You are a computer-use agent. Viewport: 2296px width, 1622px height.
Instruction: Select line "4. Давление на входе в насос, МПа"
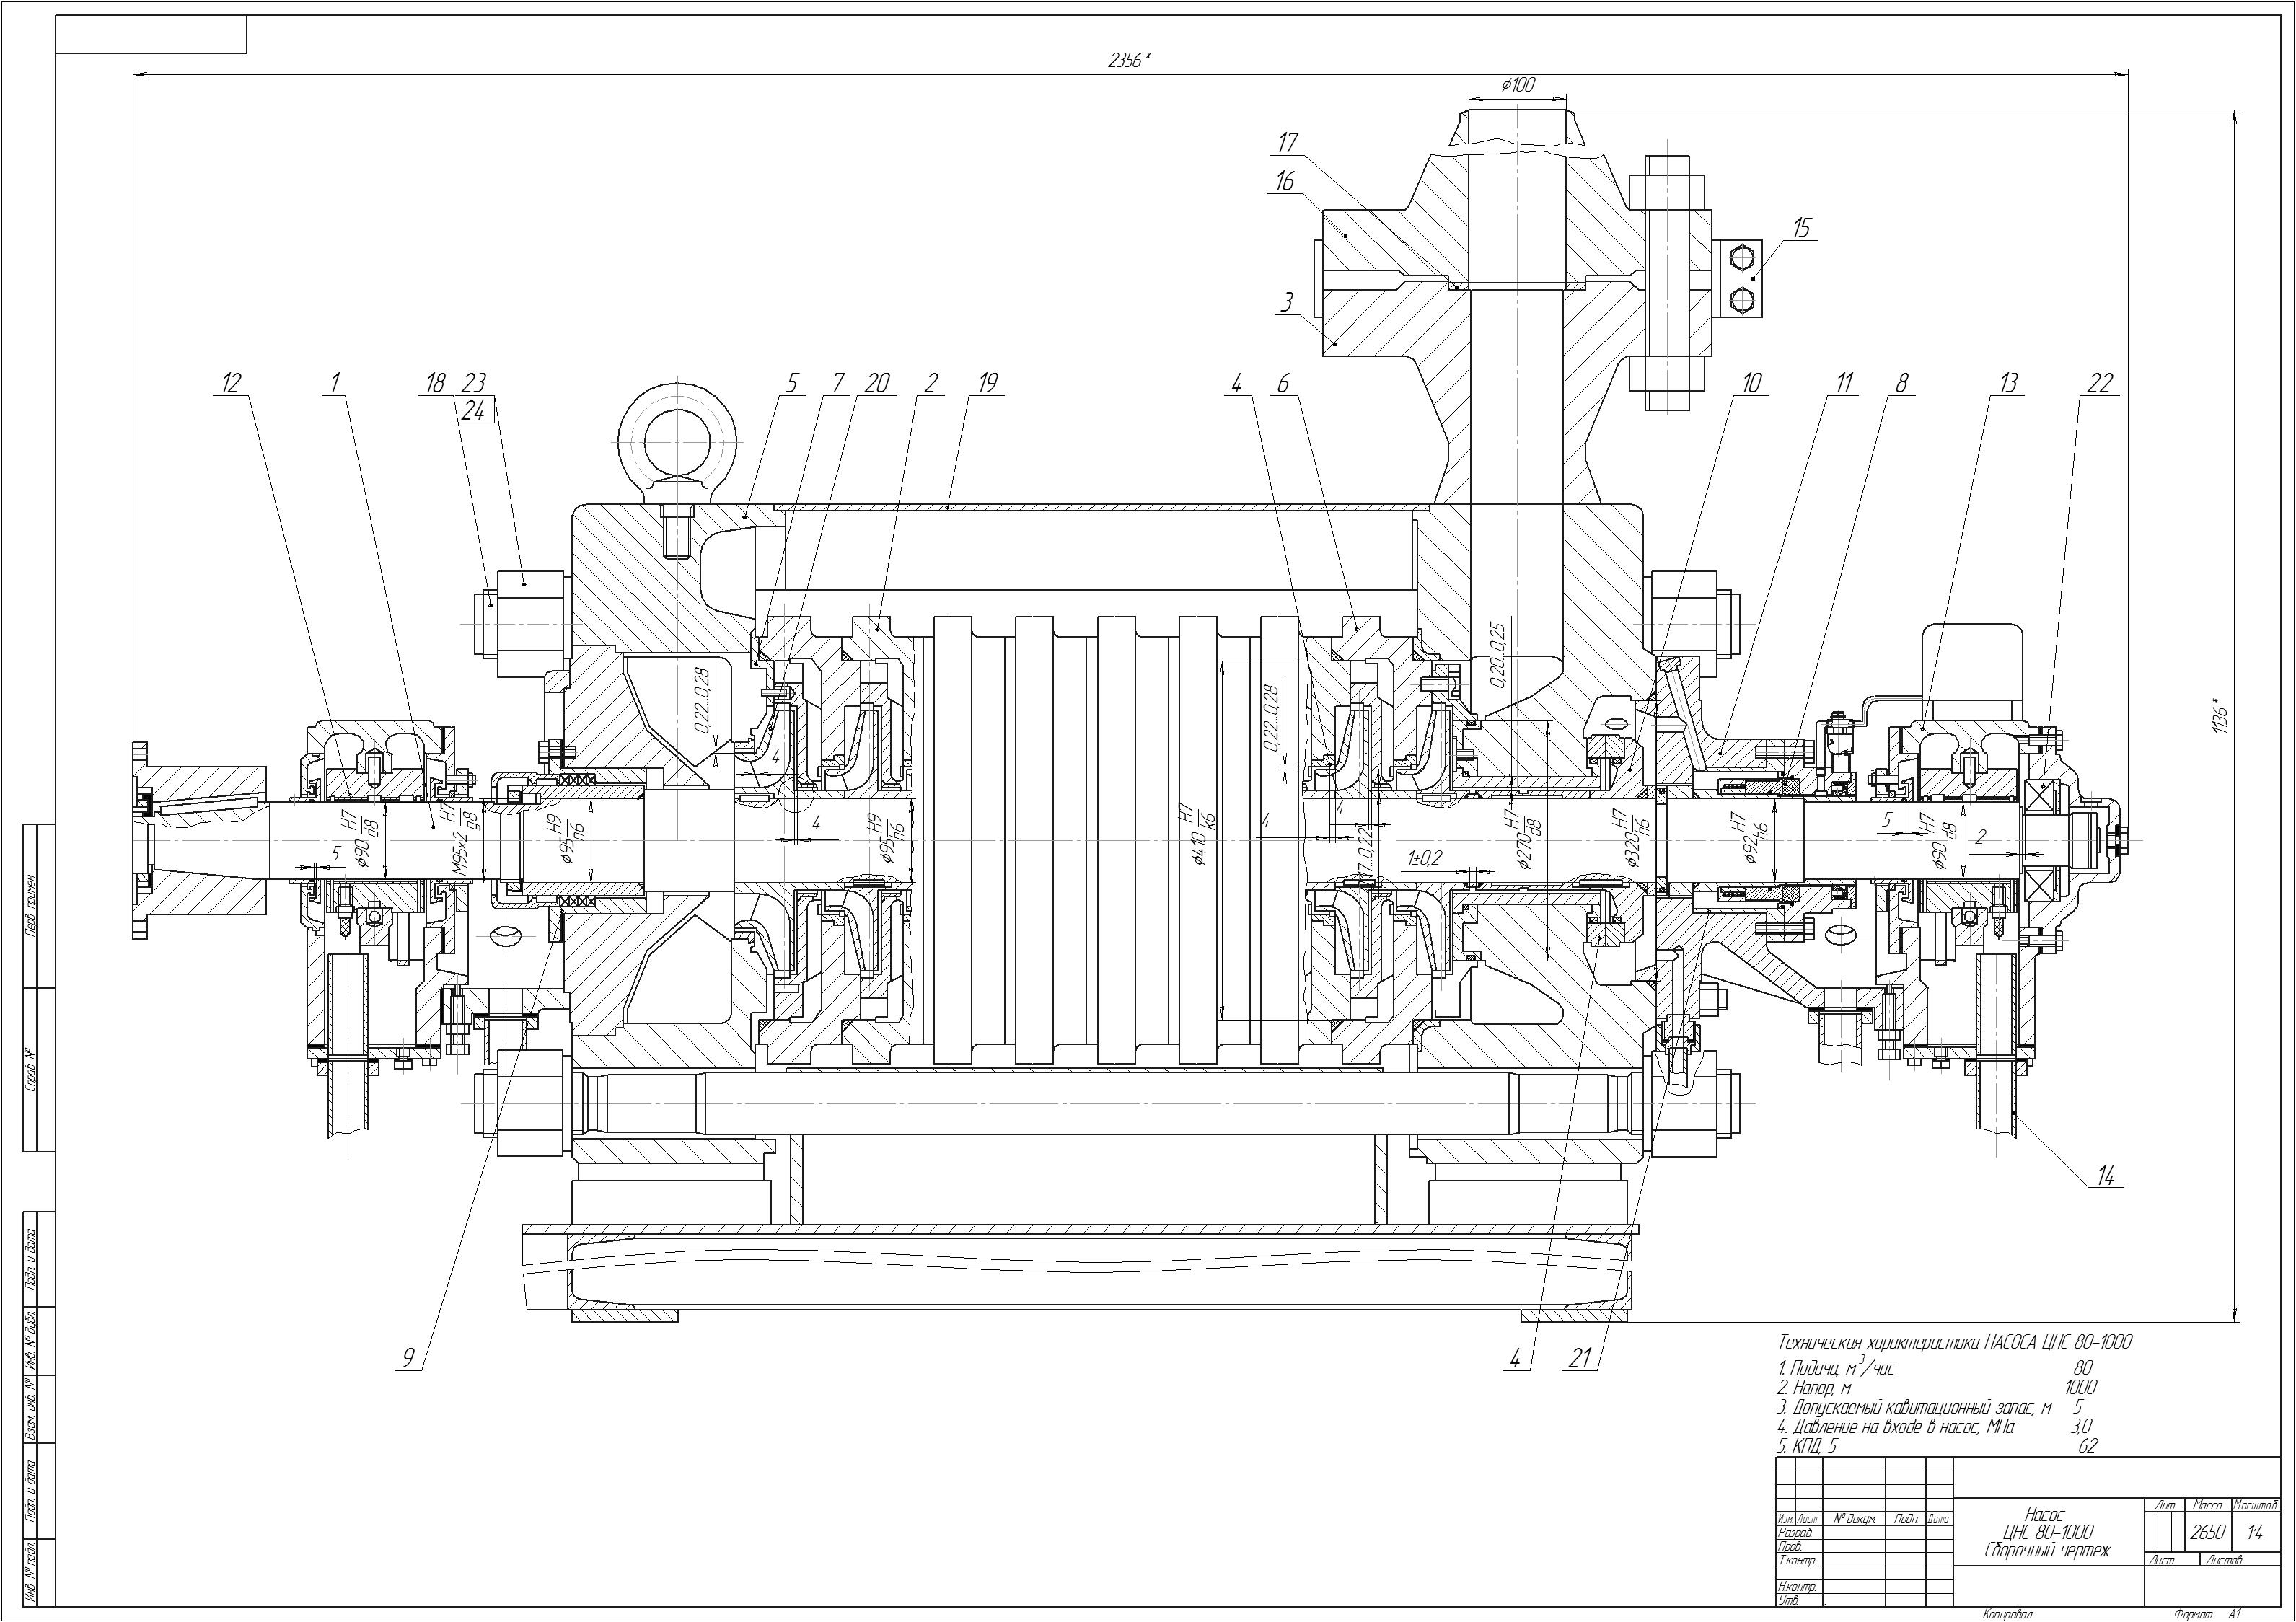tap(1896, 1427)
